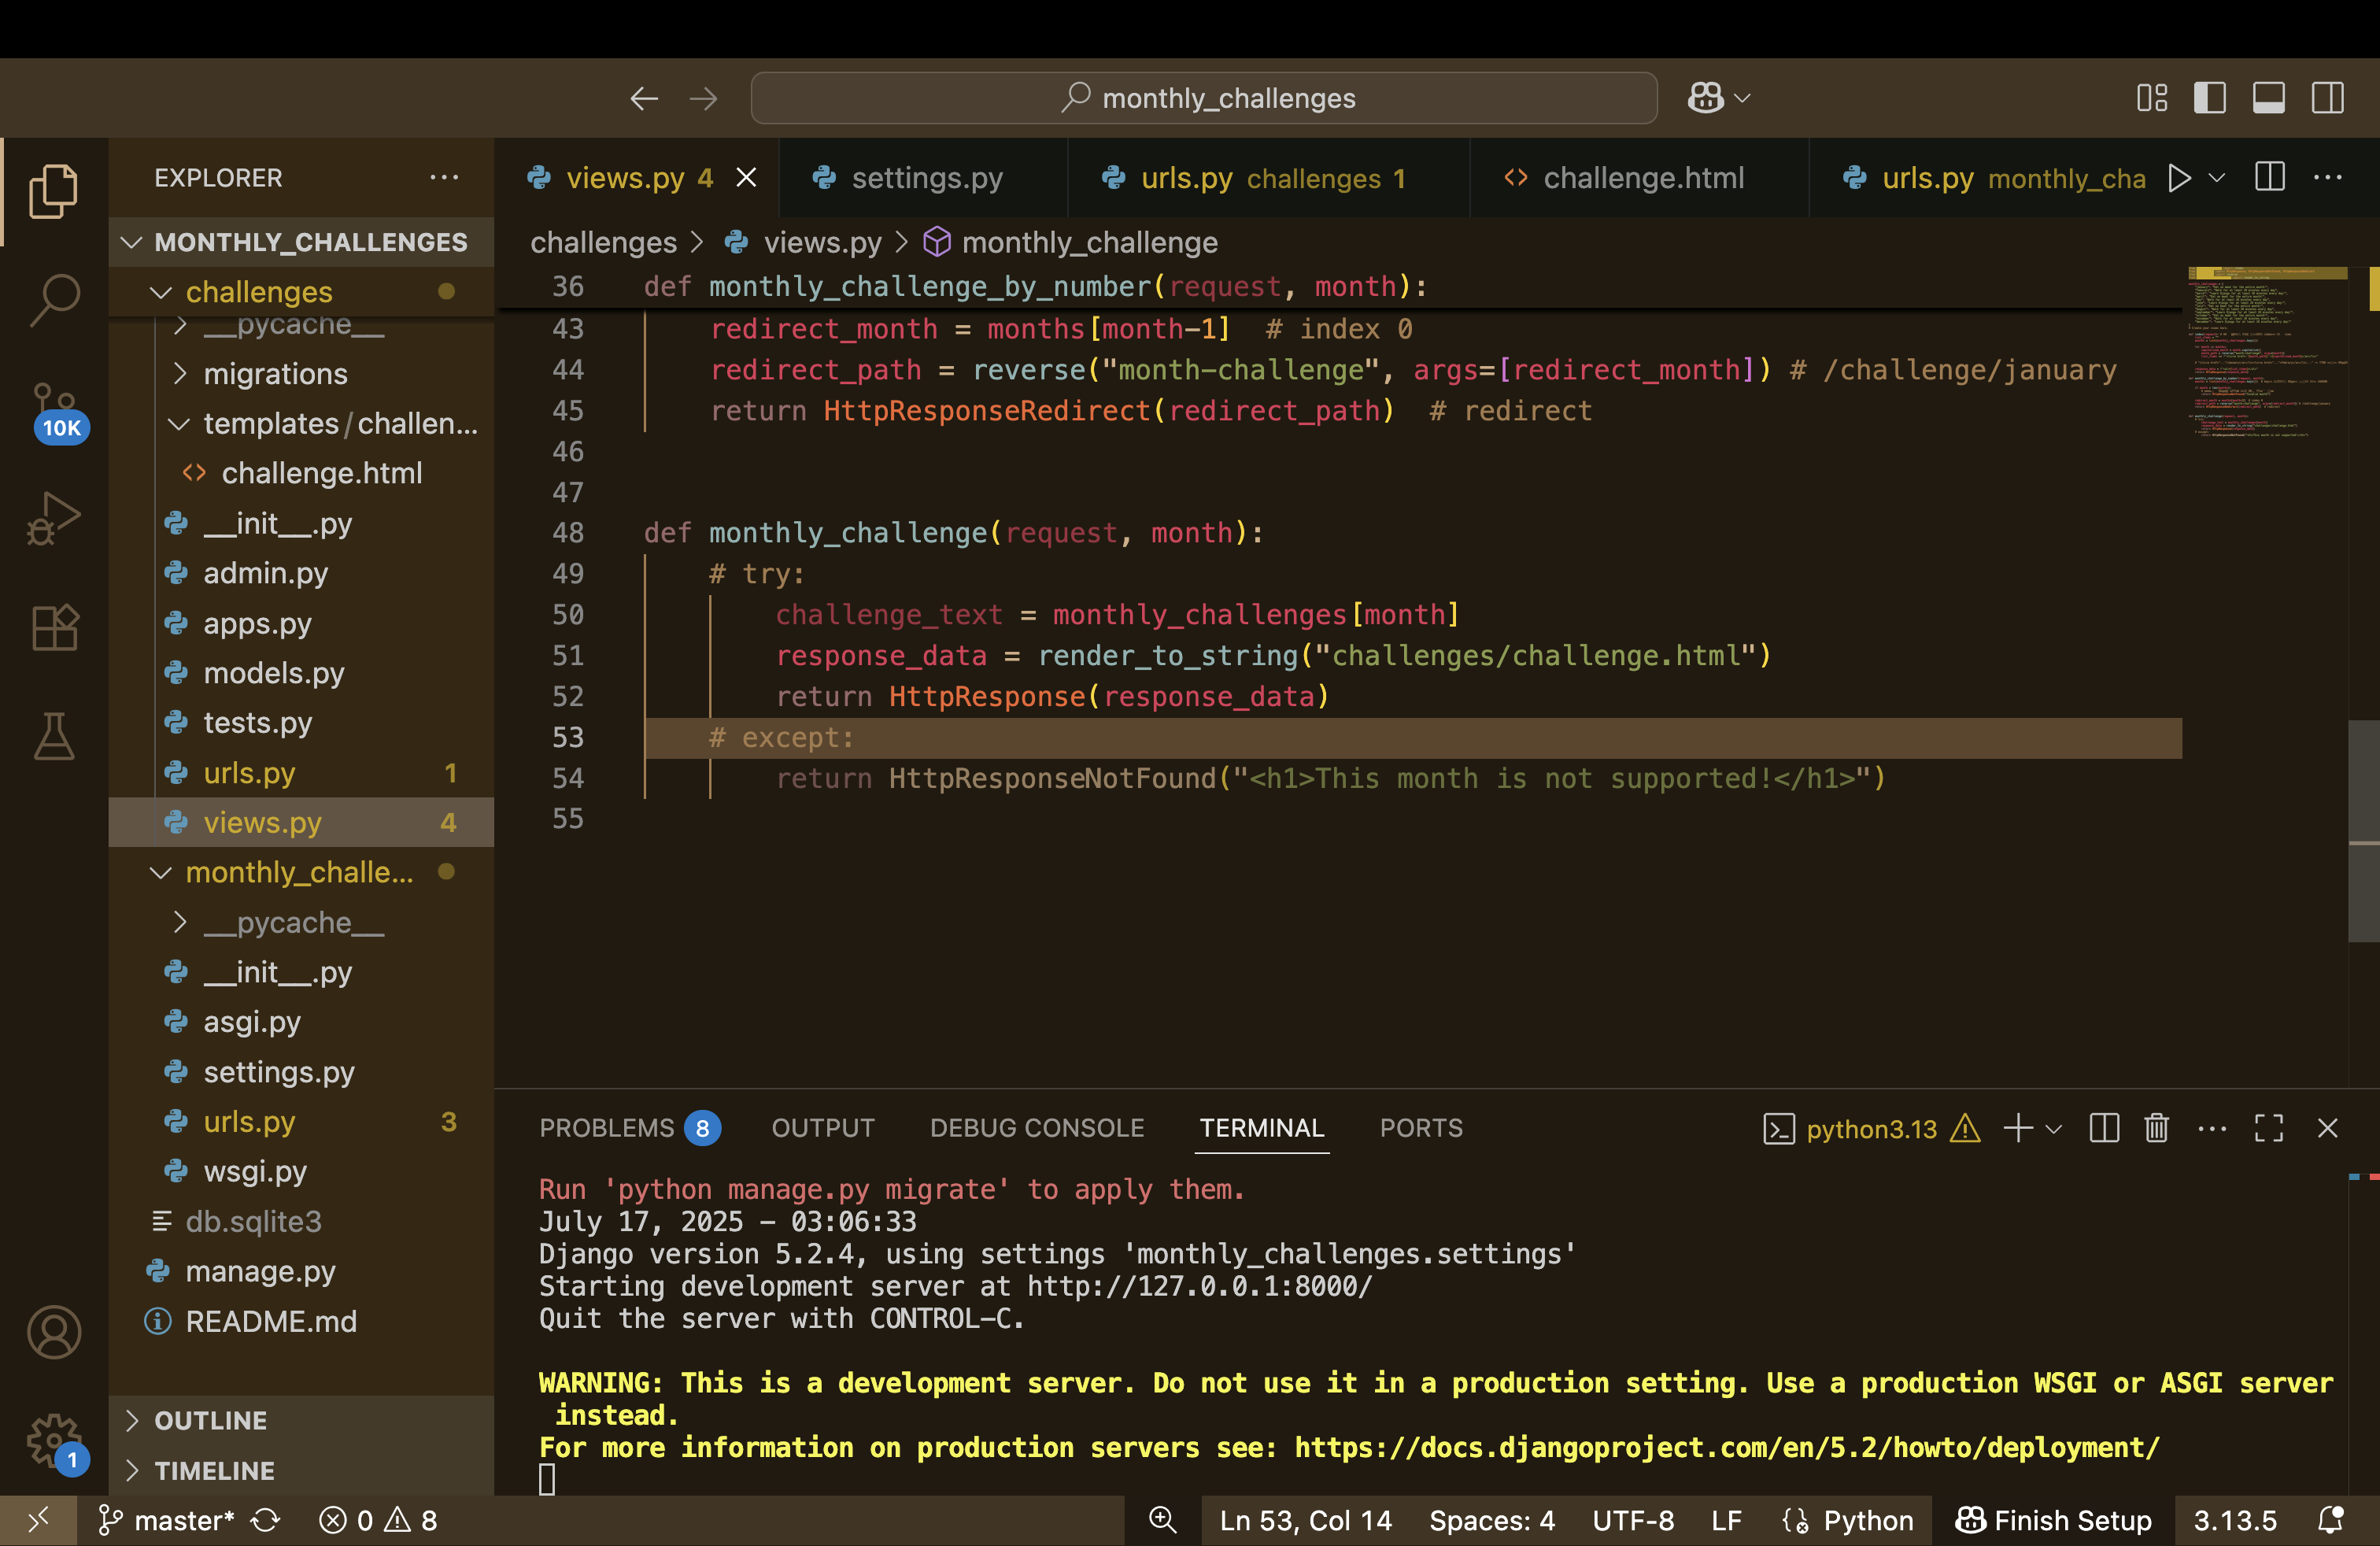Image resolution: width=2380 pixels, height=1546 pixels.
Task: Open db.sqlite3 in the explorer
Action: click(x=301, y=1221)
